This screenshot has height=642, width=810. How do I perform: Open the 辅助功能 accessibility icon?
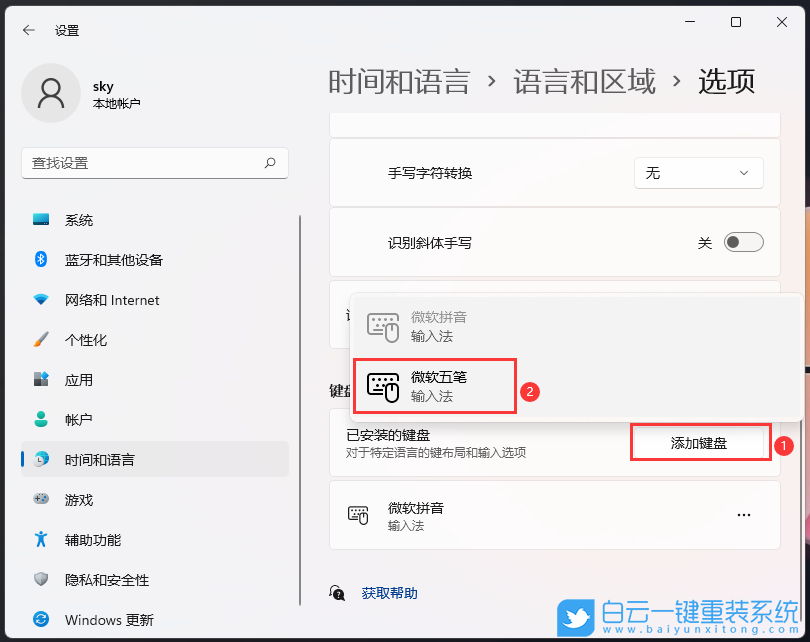click(x=40, y=539)
